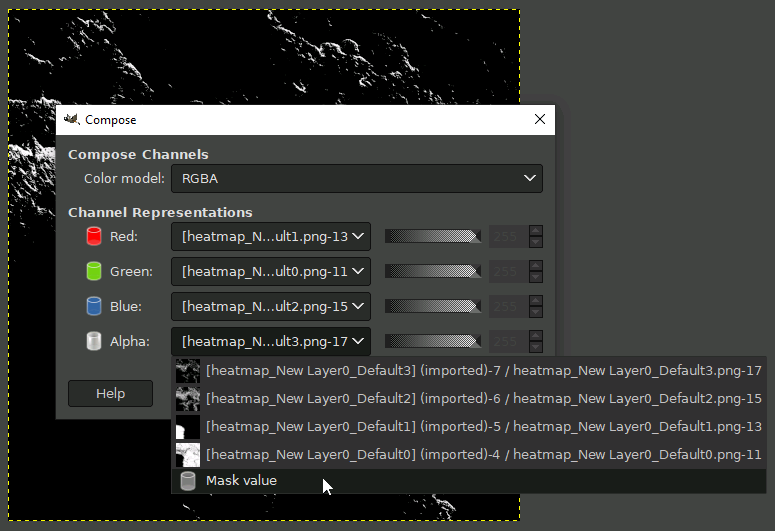Close the Compose dialog
This screenshot has width=775, height=531.
(540, 119)
